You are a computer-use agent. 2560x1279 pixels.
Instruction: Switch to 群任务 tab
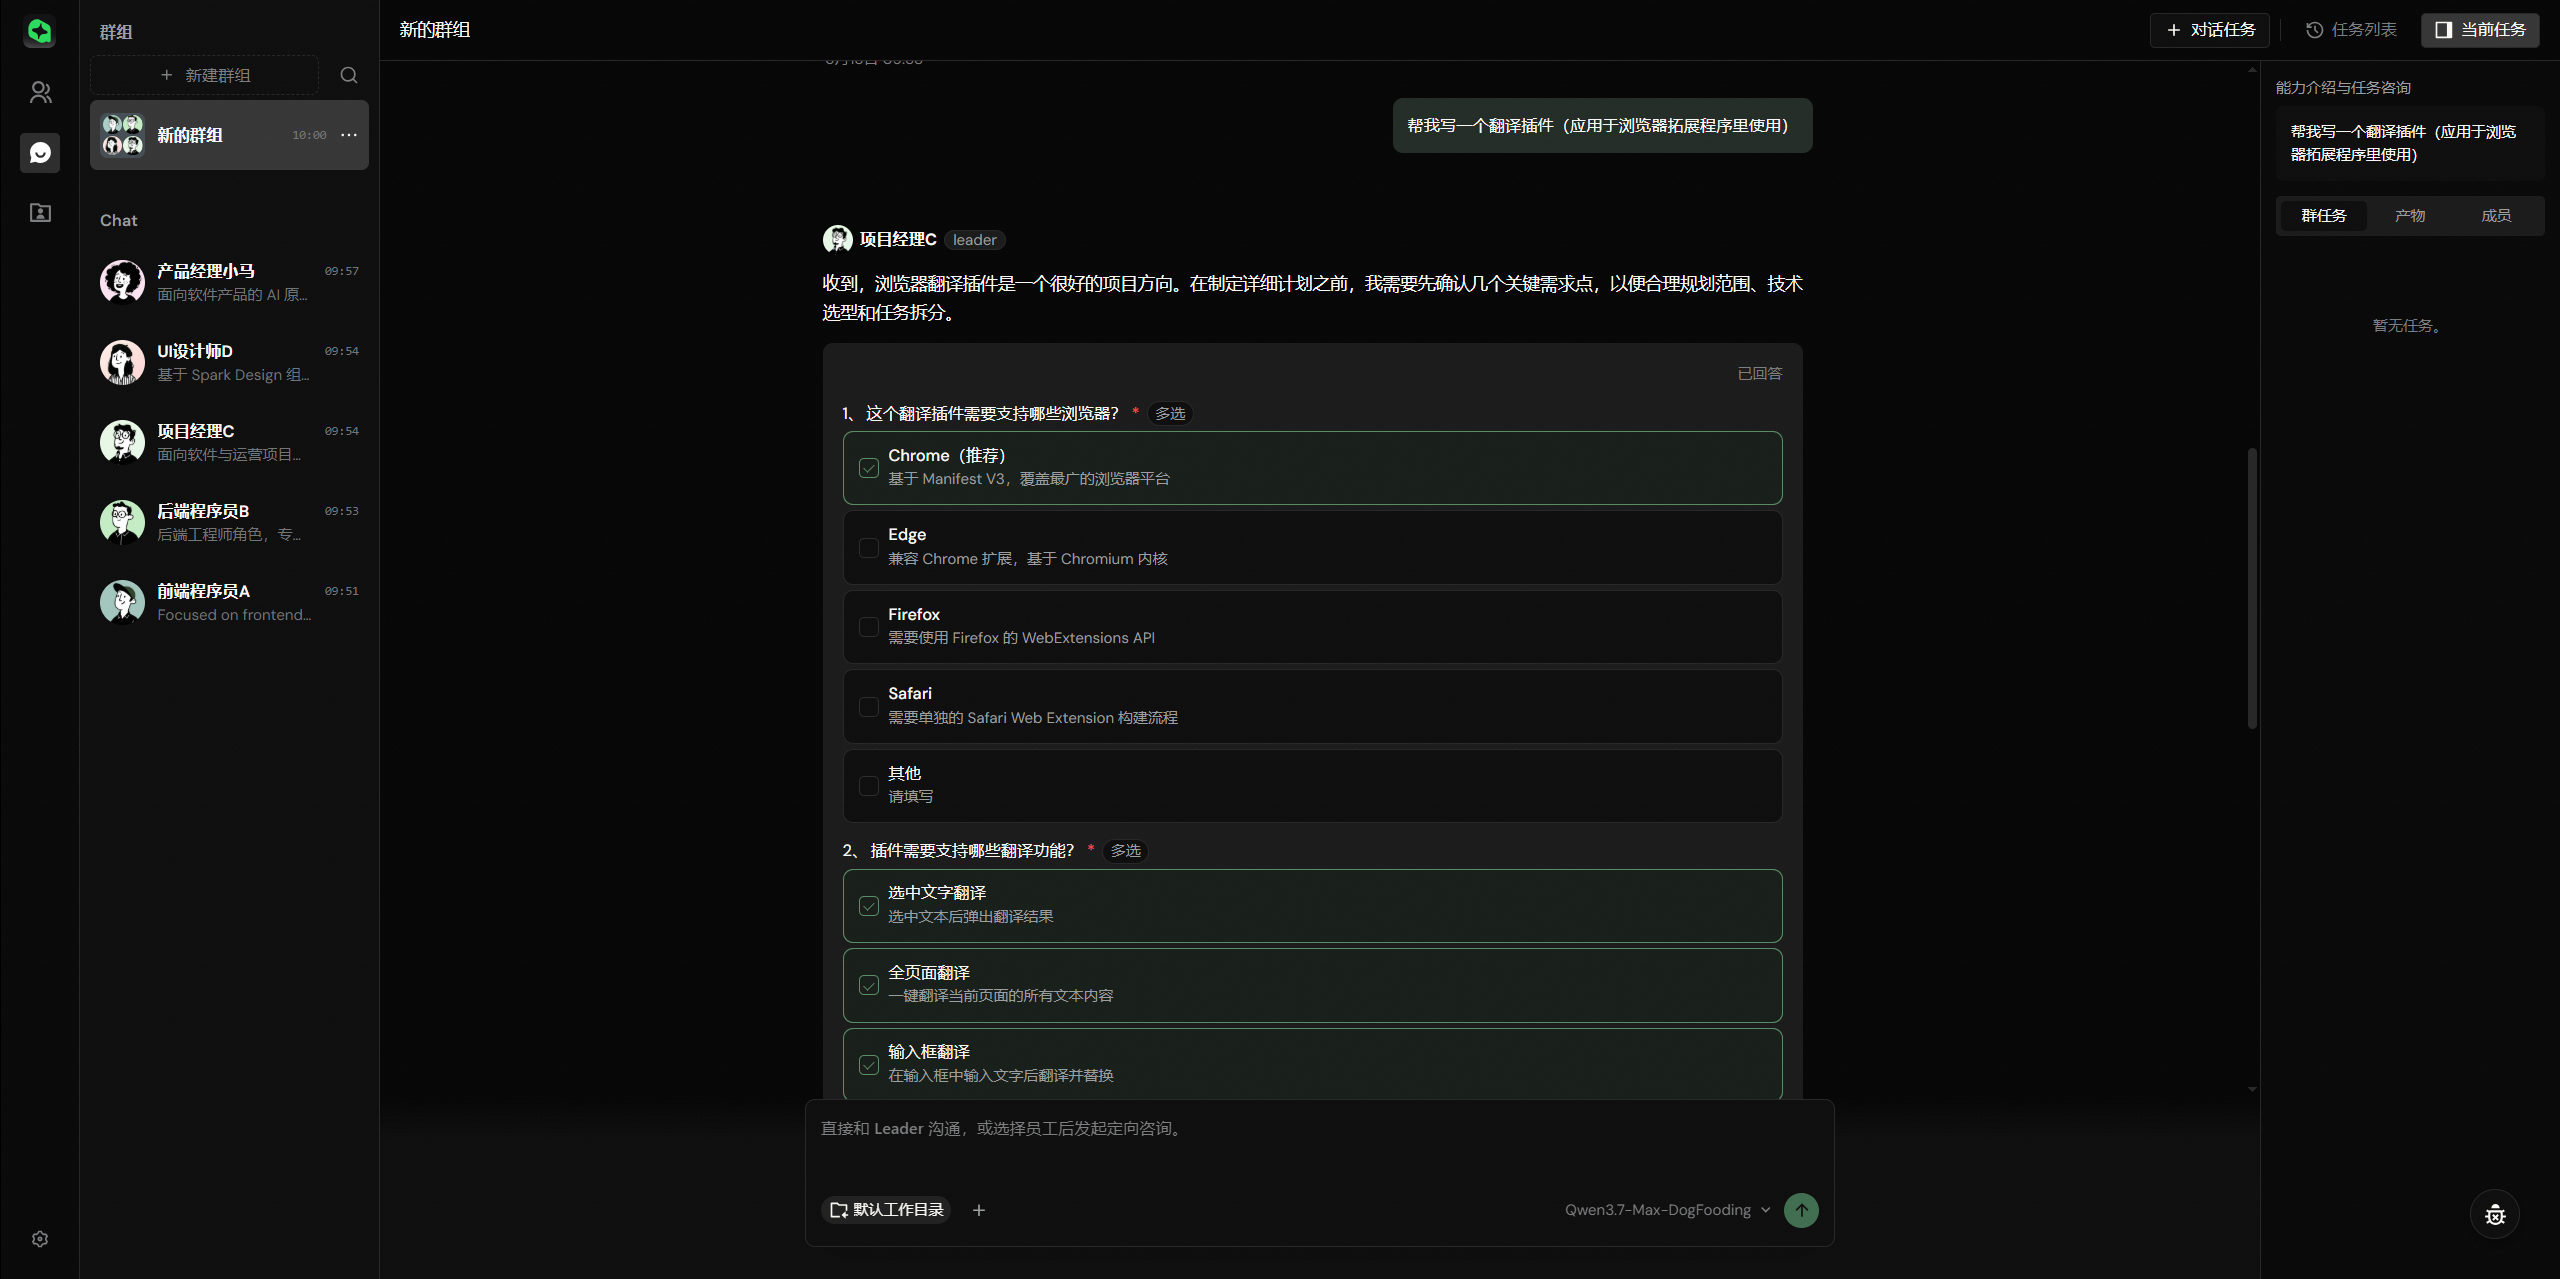pos(2323,216)
